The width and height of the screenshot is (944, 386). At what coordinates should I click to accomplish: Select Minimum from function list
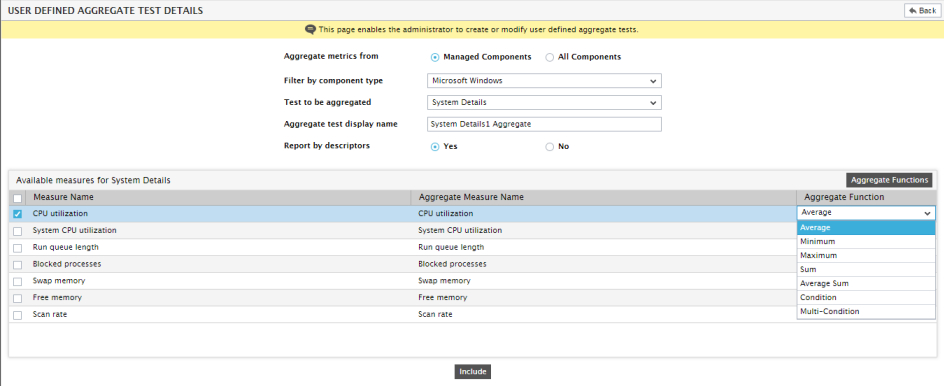(866, 241)
